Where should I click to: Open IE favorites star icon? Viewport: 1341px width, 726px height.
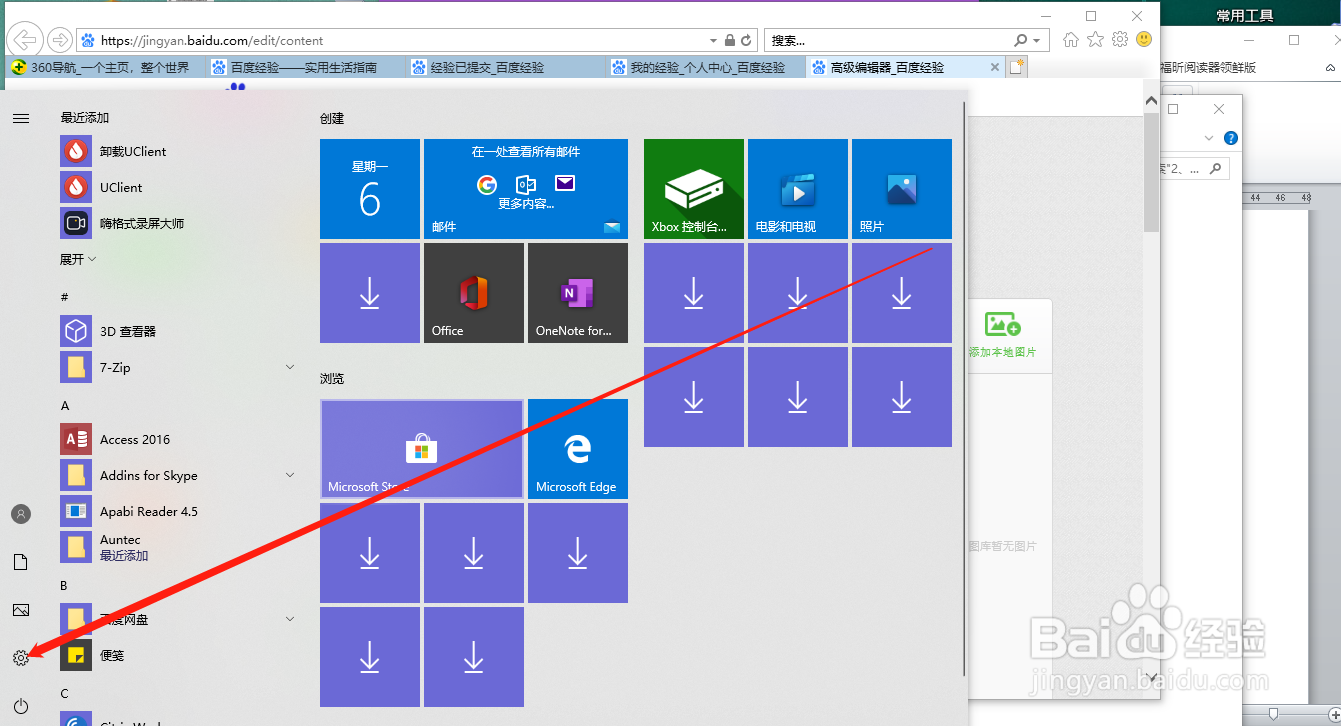tap(1096, 40)
